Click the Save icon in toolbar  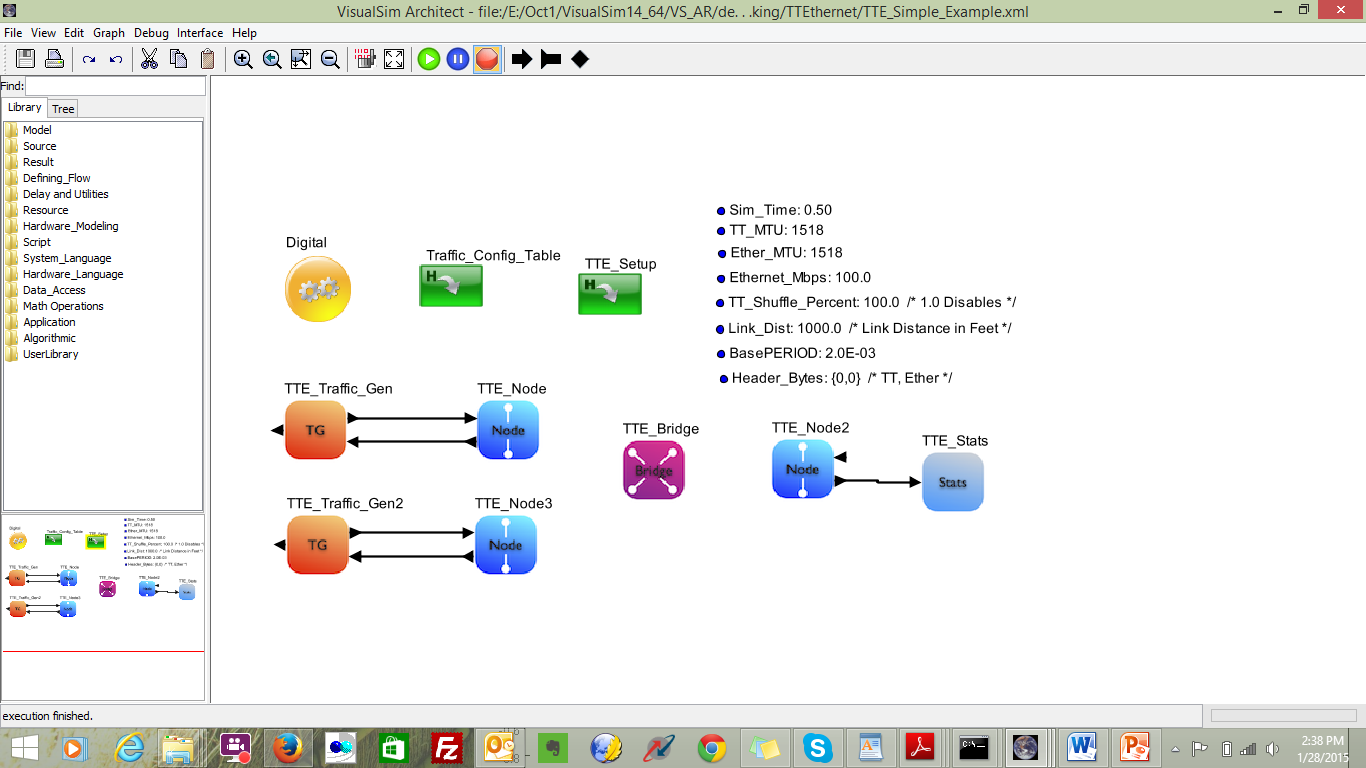(26, 59)
